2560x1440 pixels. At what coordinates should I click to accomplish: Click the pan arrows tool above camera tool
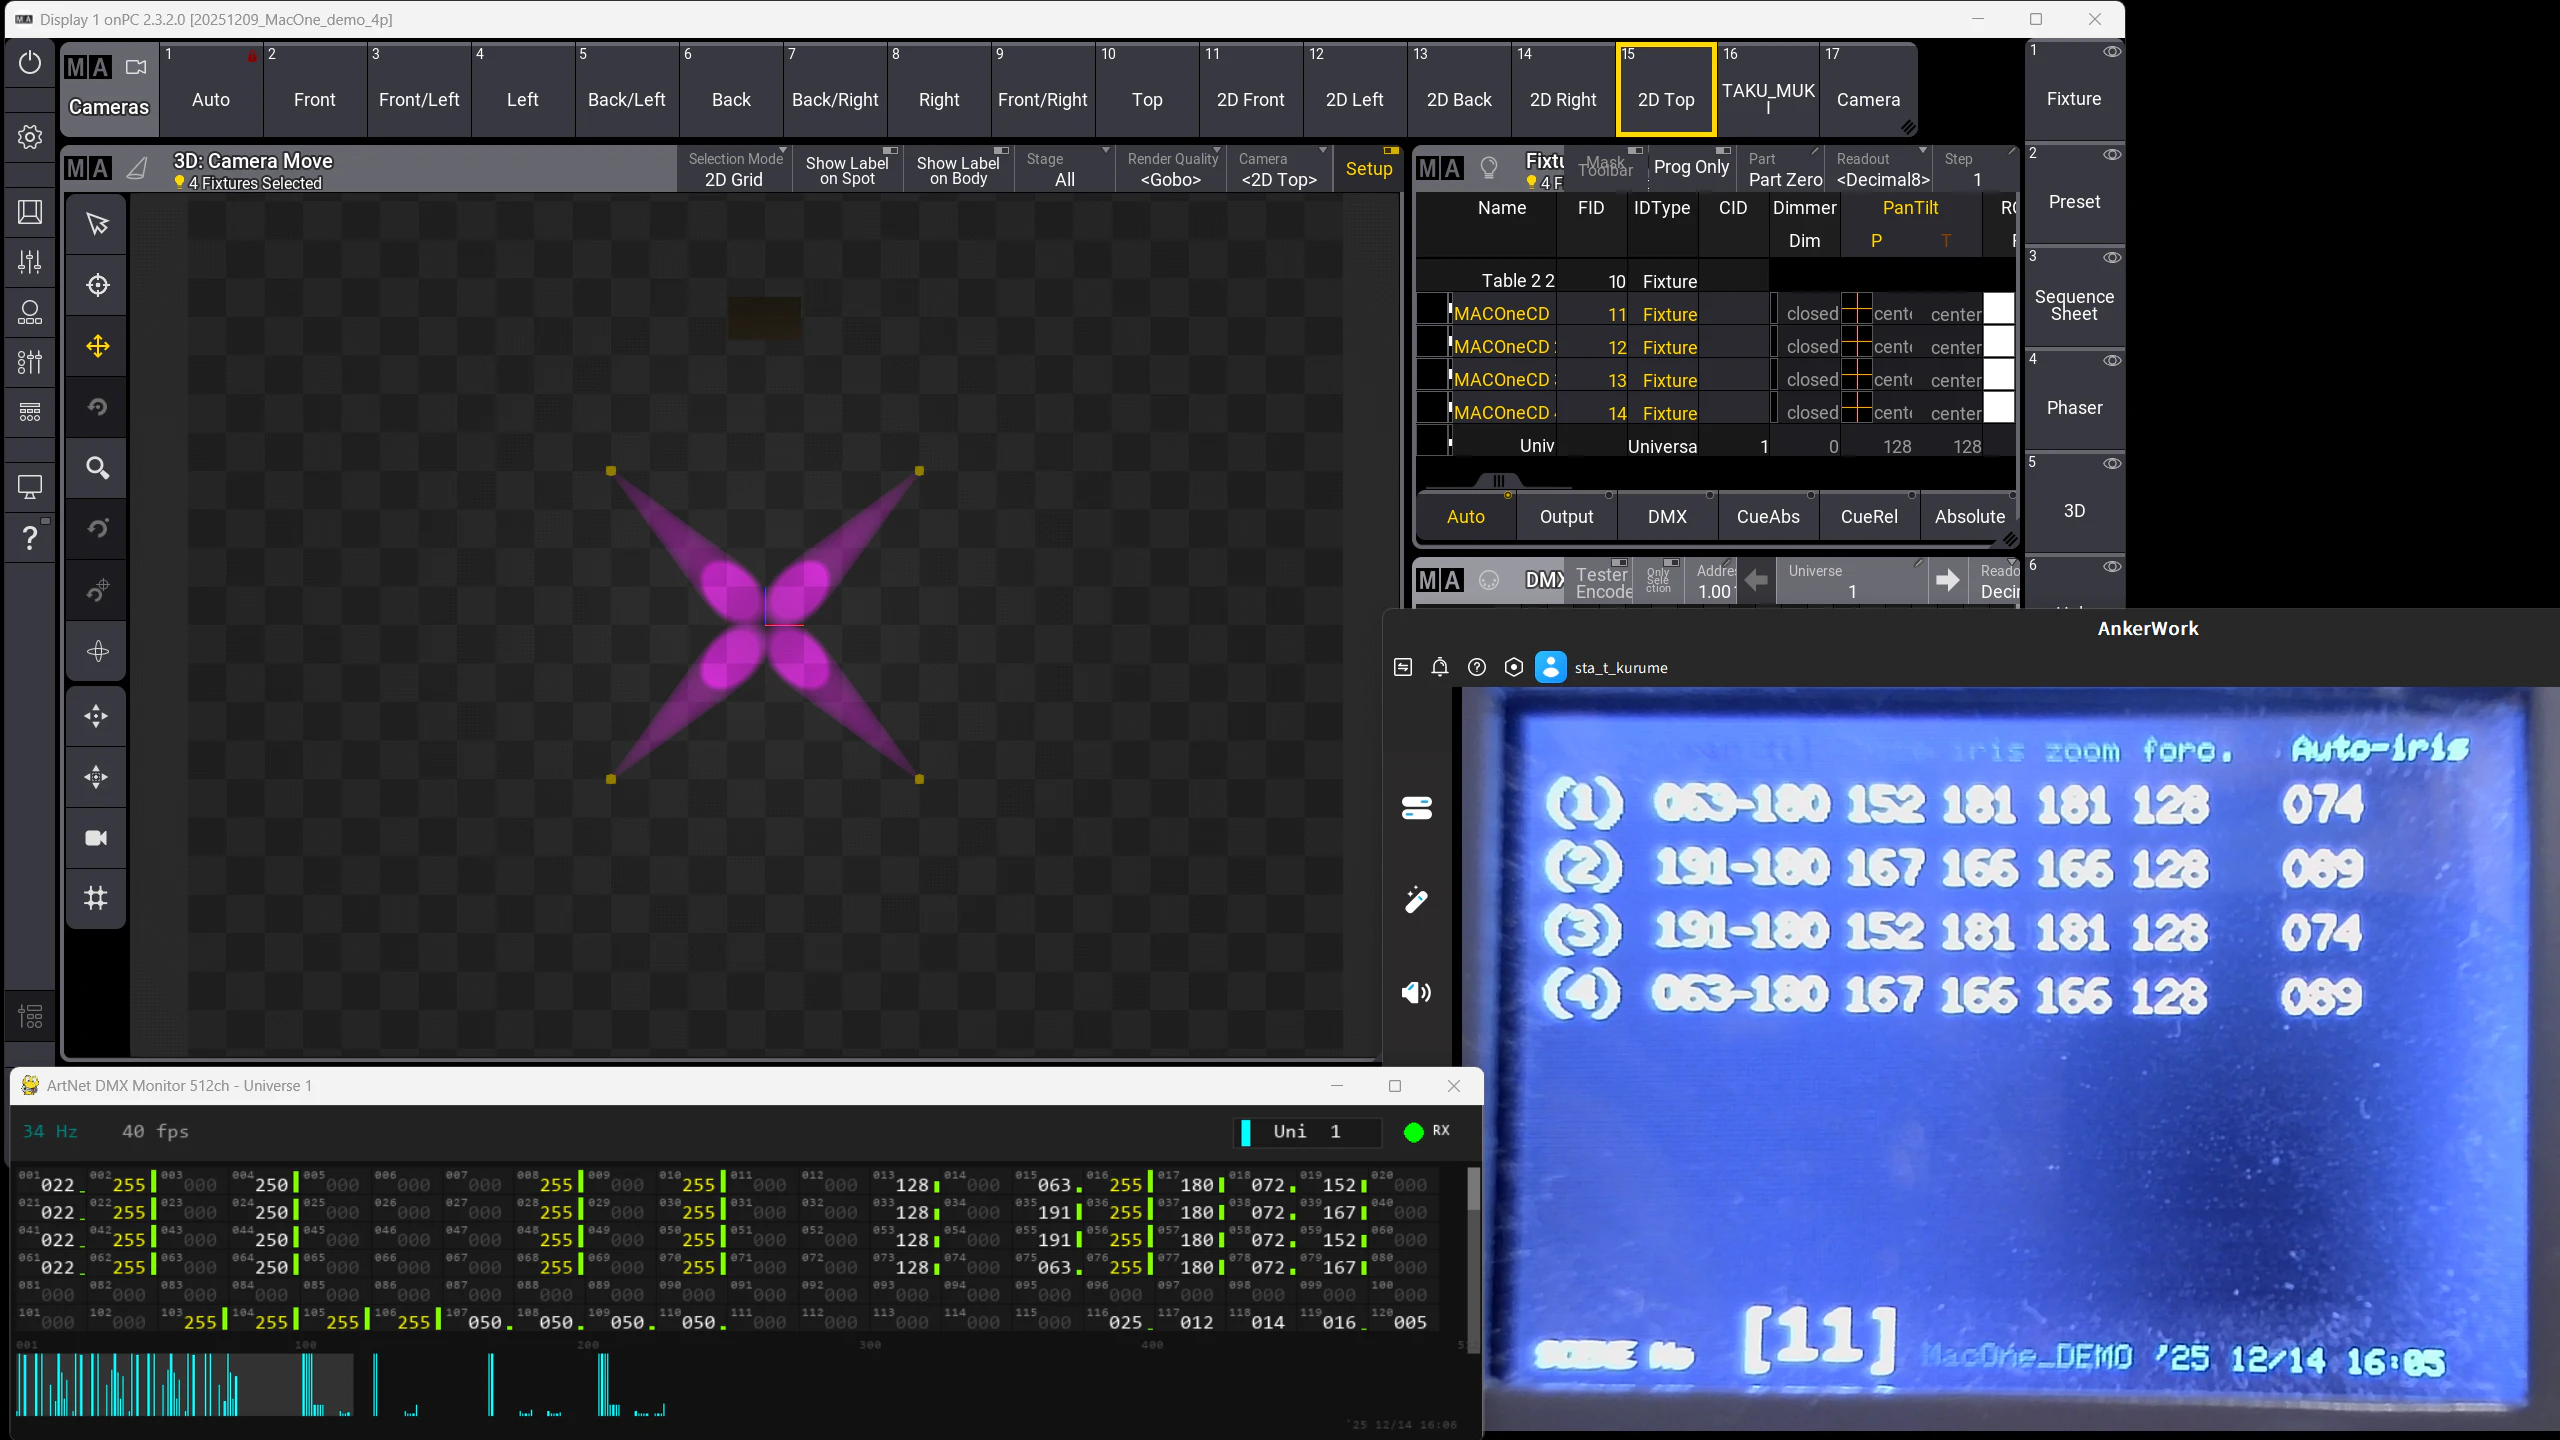pyautogui.click(x=97, y=777)
